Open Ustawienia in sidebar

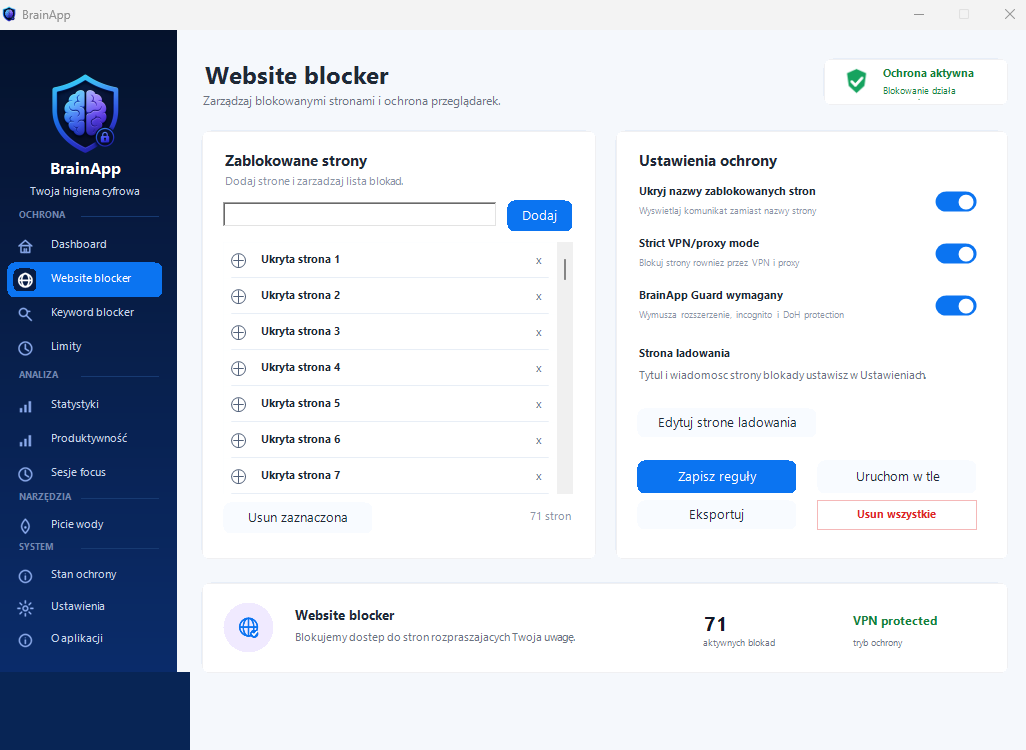(x=84, y=607)
